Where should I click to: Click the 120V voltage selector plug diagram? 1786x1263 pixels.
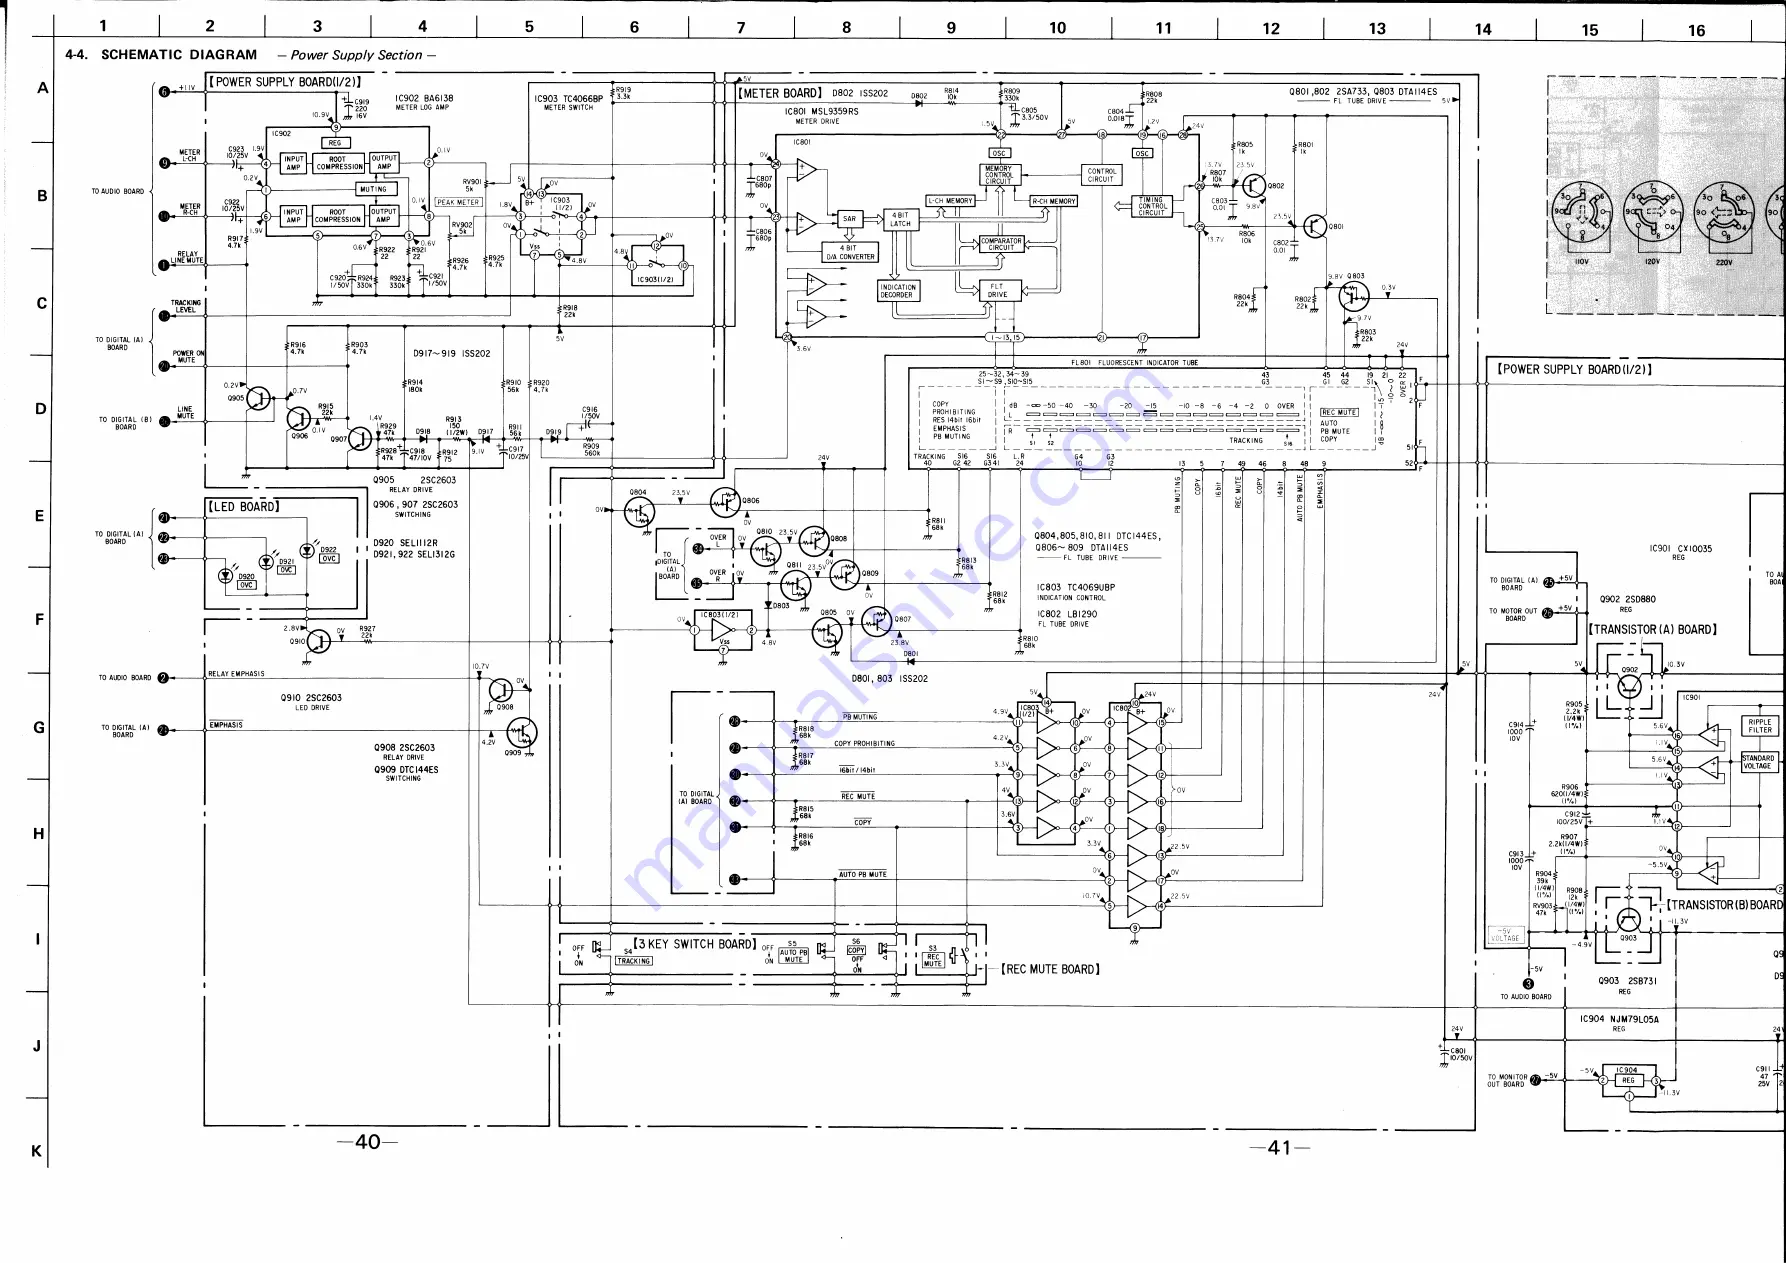pos(1653,213)
